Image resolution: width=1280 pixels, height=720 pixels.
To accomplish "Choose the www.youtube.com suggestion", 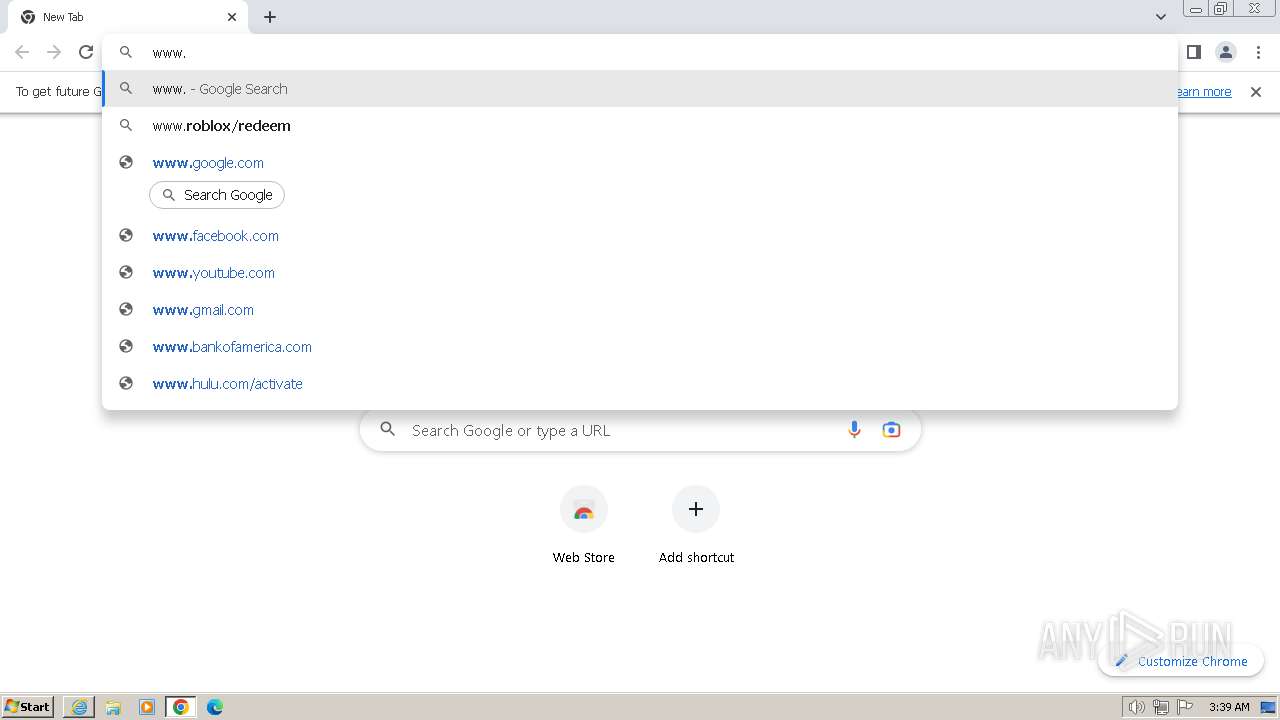I will pyautogui.click(x=640, y=273).
